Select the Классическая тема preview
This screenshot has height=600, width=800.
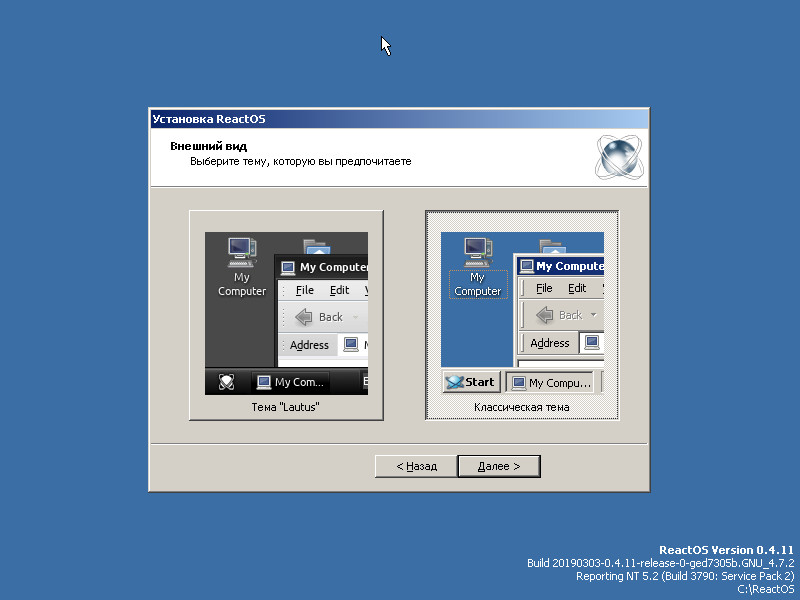(522, 313)
